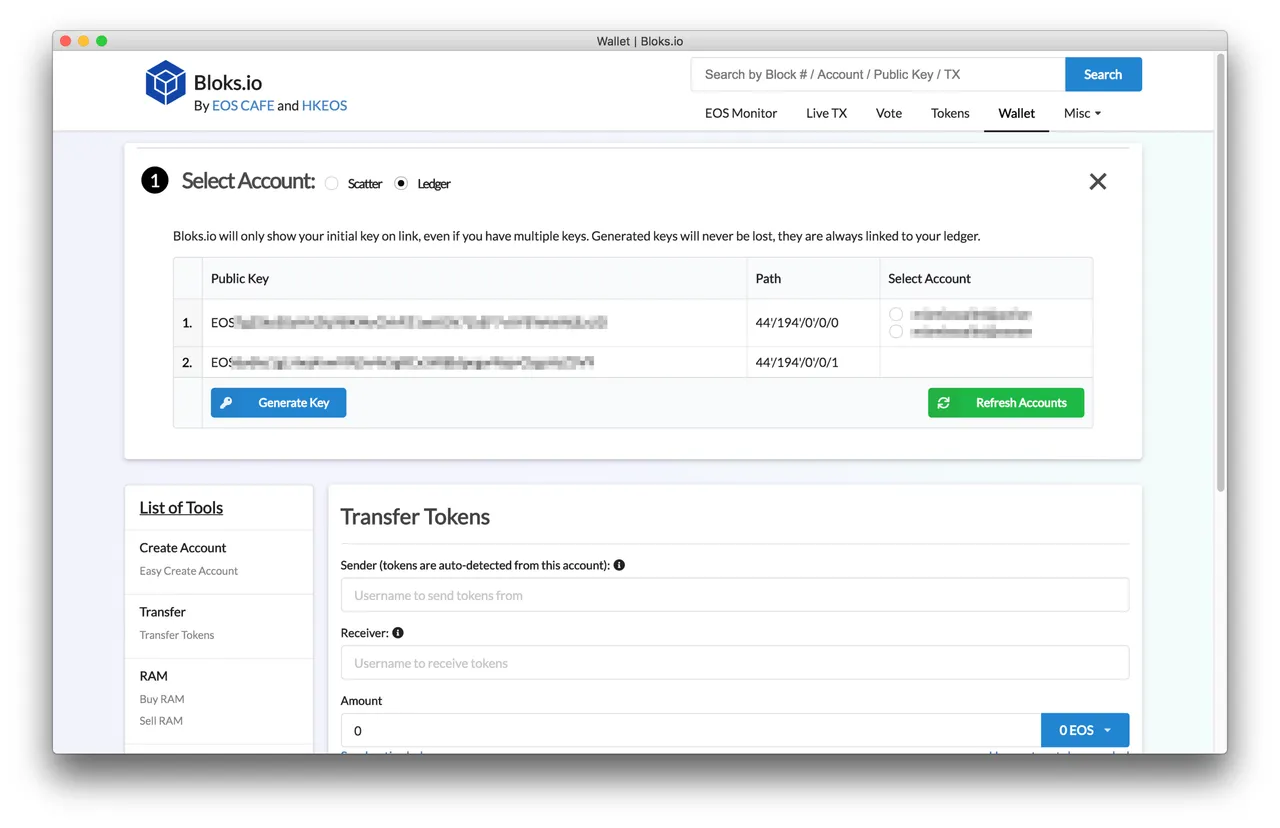Click the Bloks.io site name text
The height and width of the screenshot is (828, 1280).
(x=228, y=82)
